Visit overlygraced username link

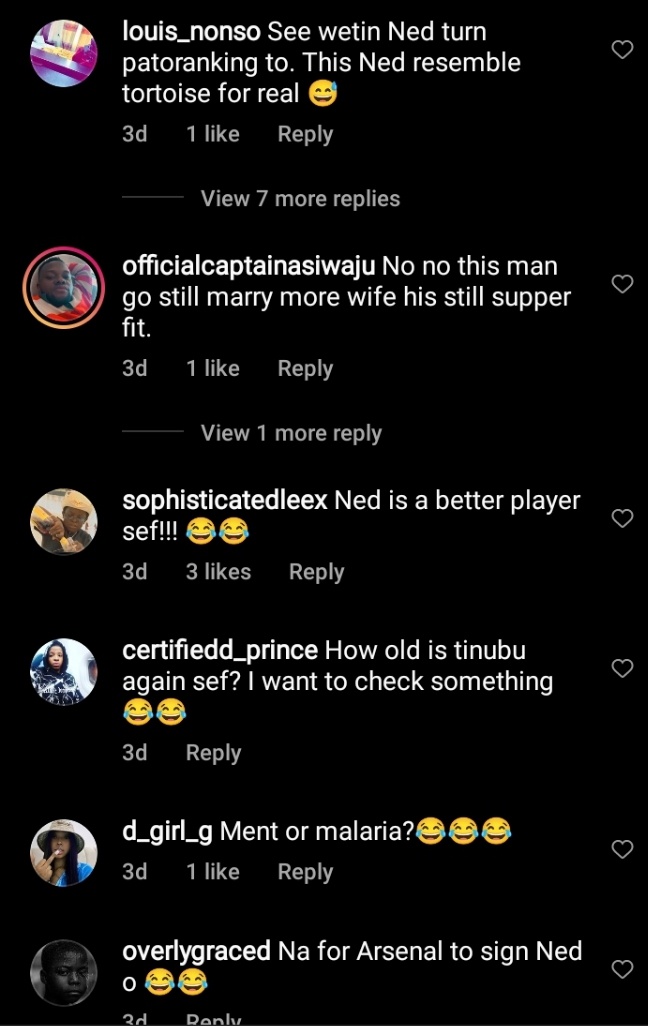[x=196, y=951]
